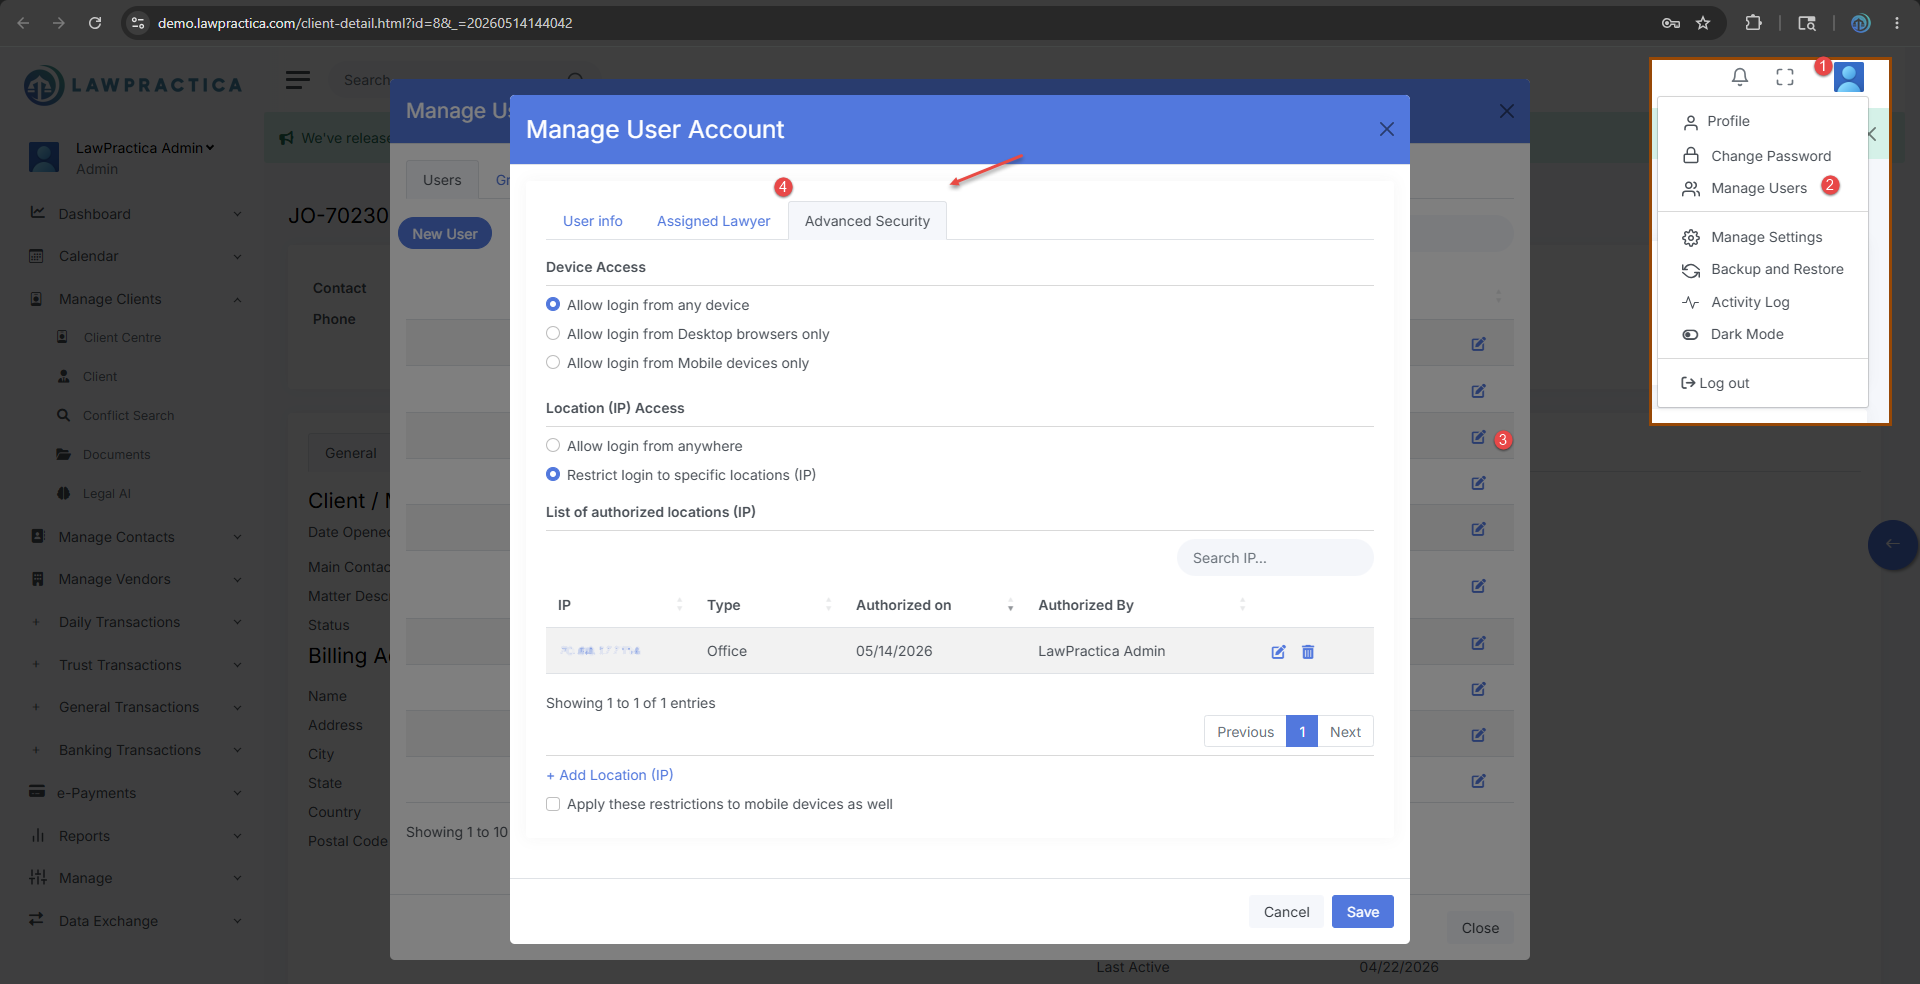The height and width of the screenshot is (984, 1920).
Task: Select Allow login from Mobile devices only
Action: [x=553, y=362]
